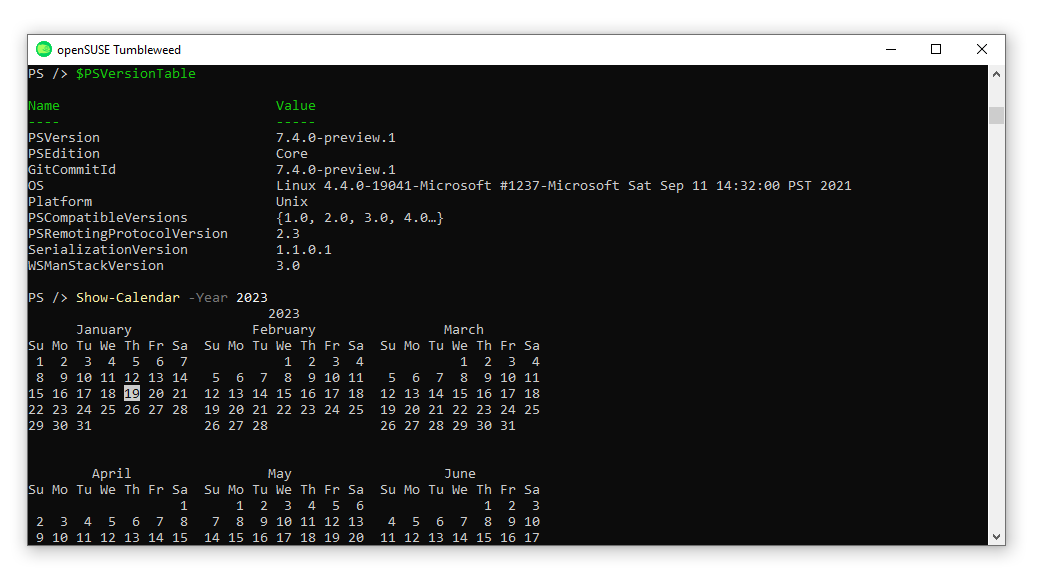The image size is (1053, 584).
Task: Click the openSUSE logo in the title bar
Action: pos(42,48)
